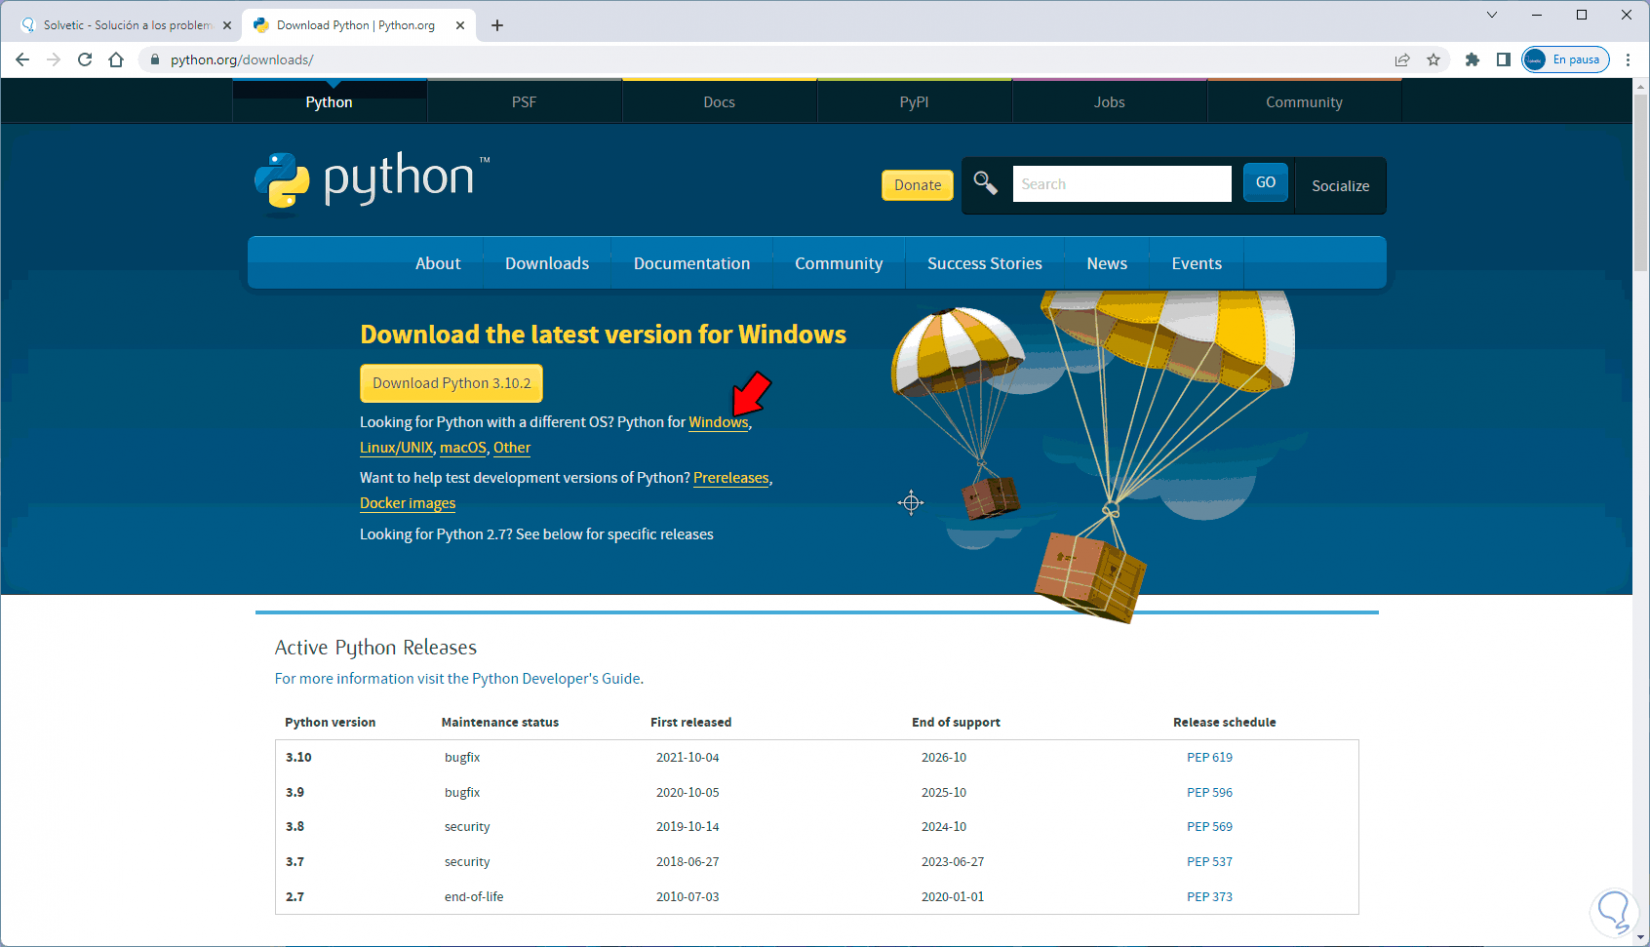This screenshot has width=1650, height=947.
Task: Select the 2.7 version cell
Action: point(295,896)
